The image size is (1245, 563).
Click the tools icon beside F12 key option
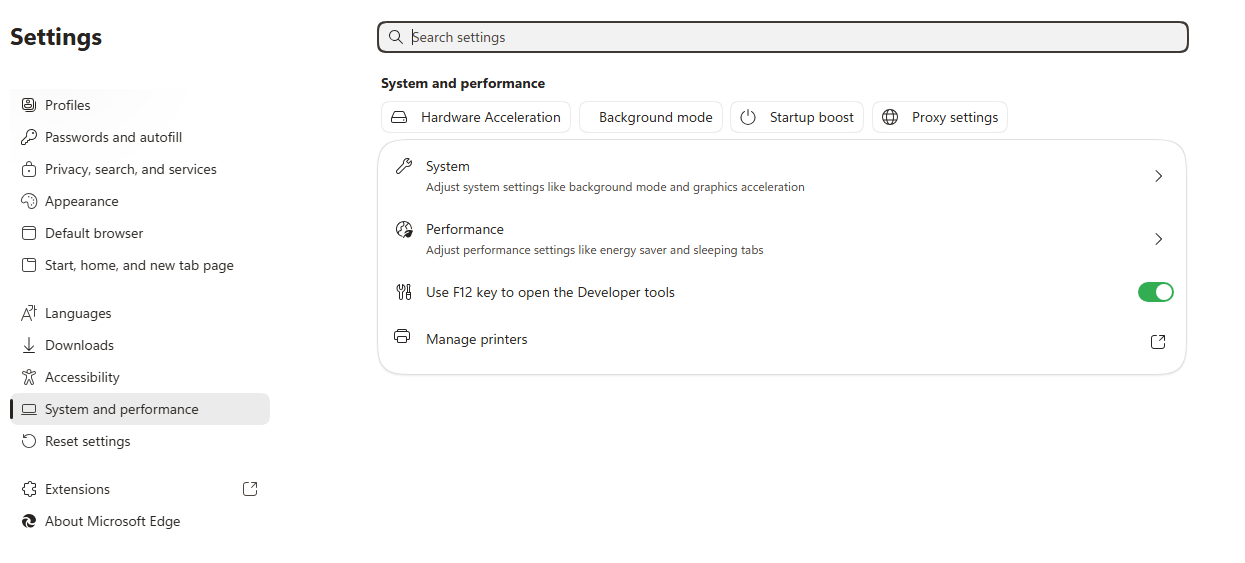click(404, 292)
